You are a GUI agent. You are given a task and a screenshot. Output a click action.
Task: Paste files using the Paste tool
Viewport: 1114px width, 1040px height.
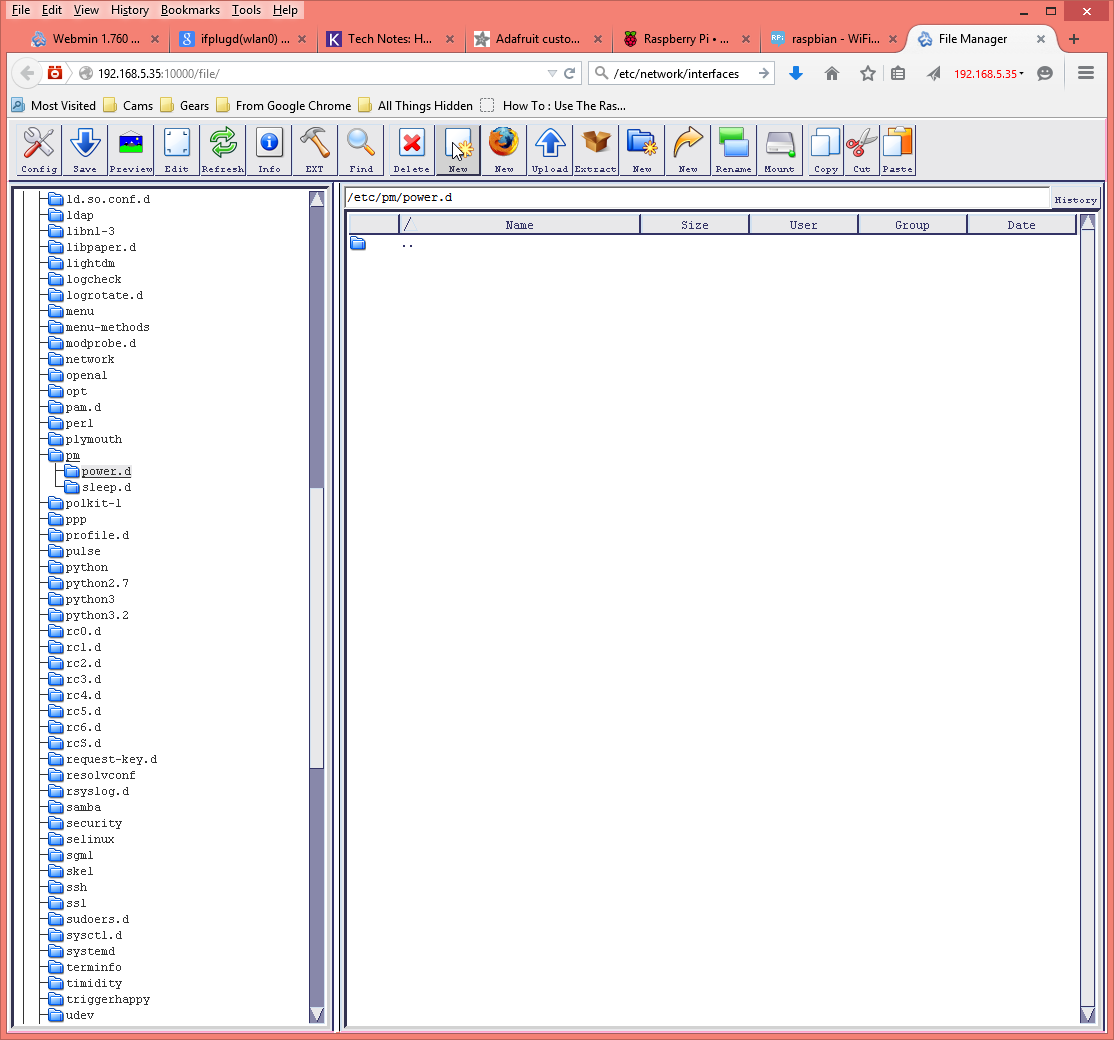pos(897,148)
